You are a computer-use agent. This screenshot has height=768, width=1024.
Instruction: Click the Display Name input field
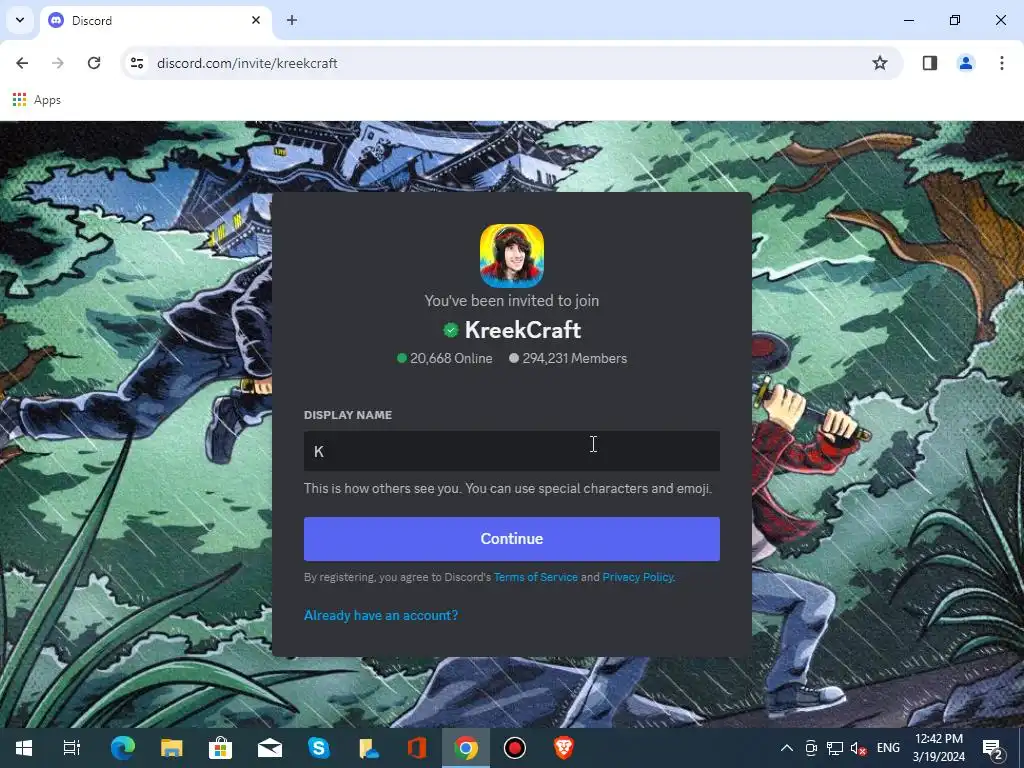[x=511, y=451]
